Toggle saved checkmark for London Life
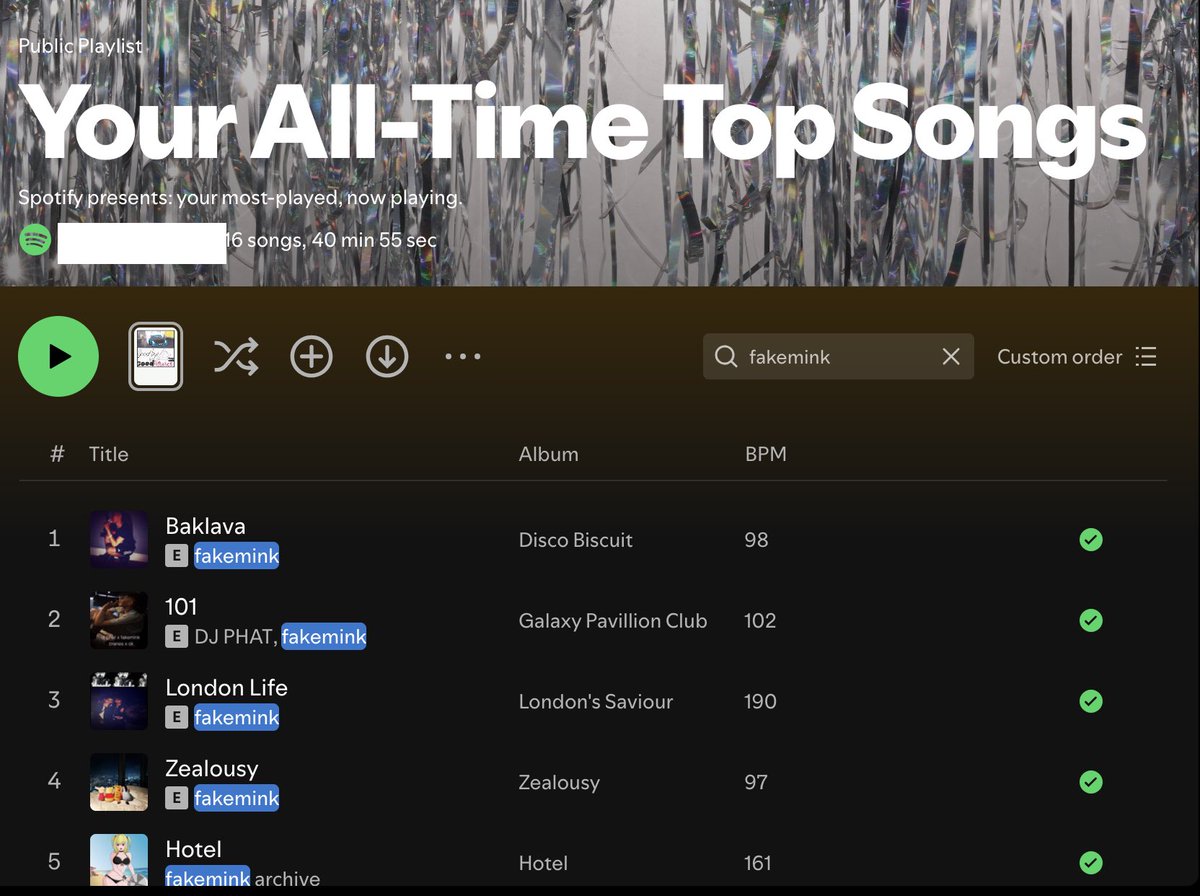 (x=1091, y=702)
